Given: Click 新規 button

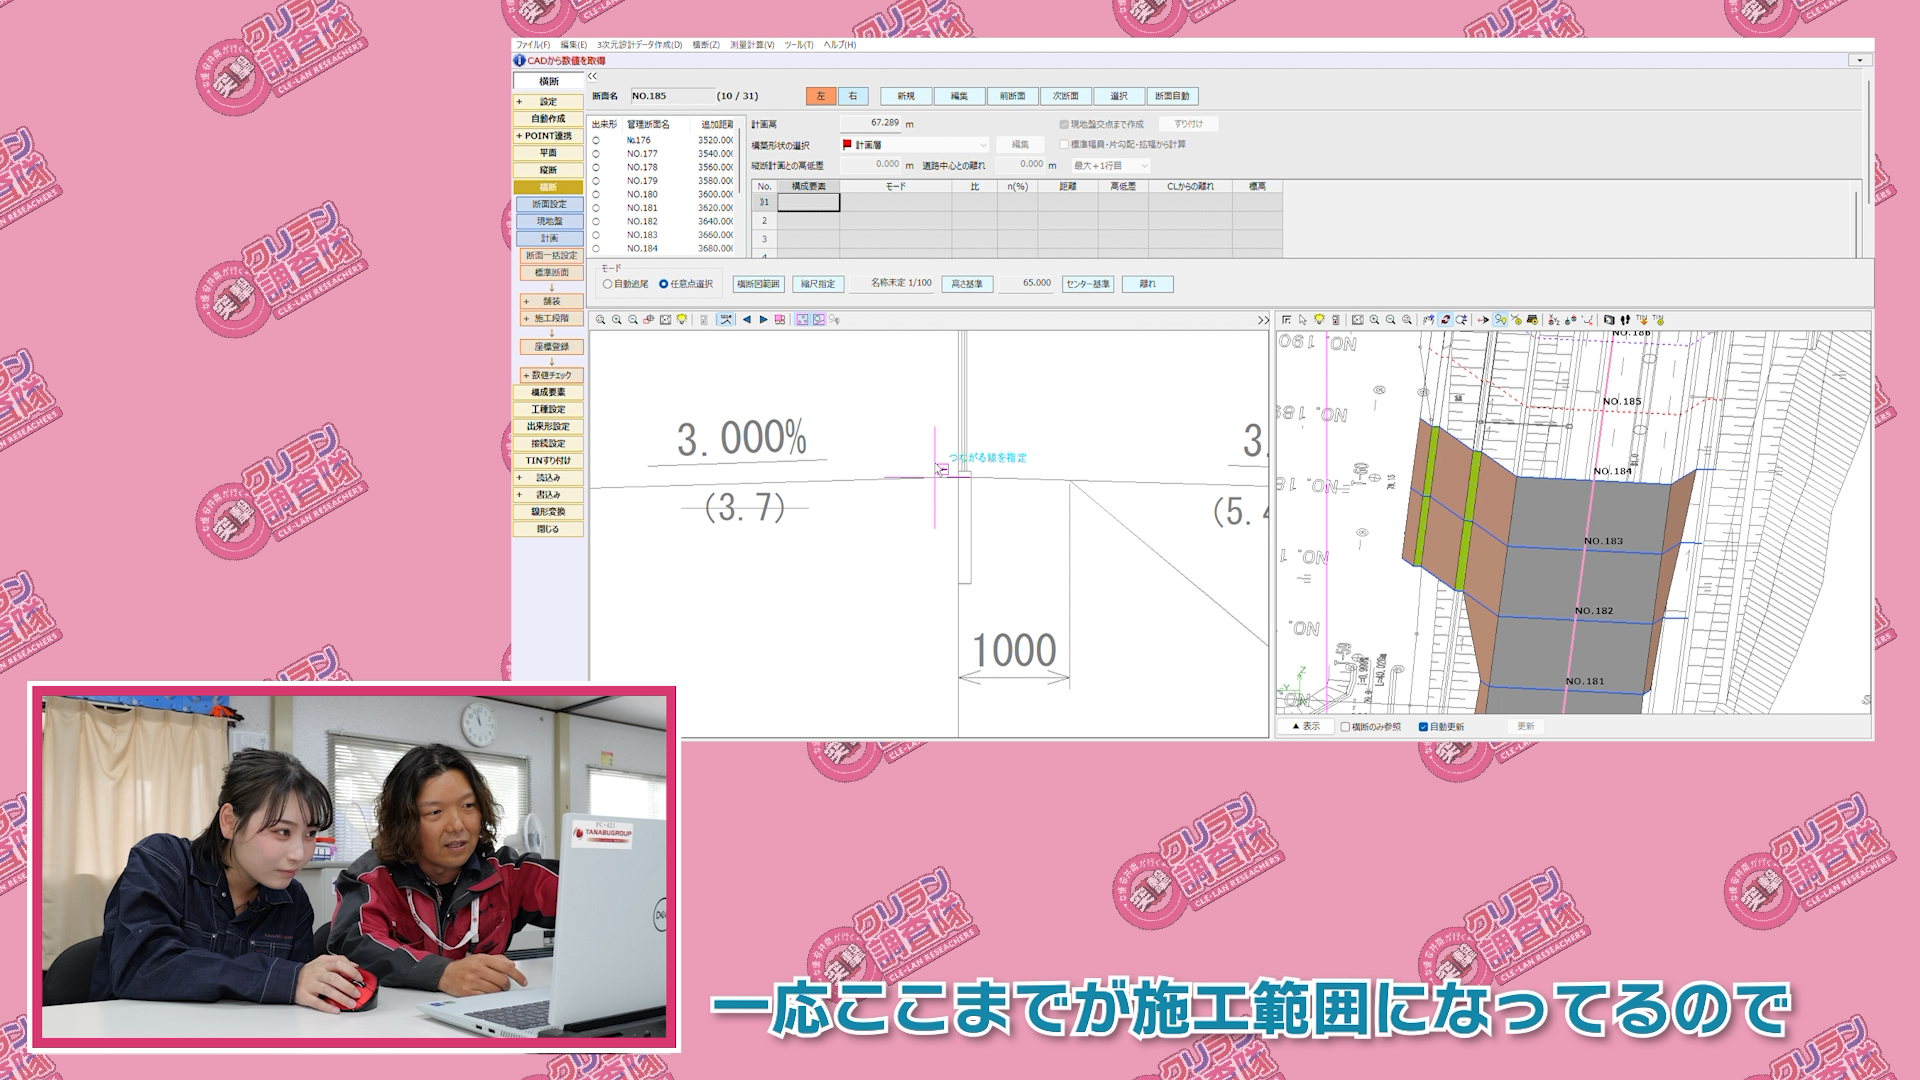Looking at the screenshot, I should click(906, 96).
